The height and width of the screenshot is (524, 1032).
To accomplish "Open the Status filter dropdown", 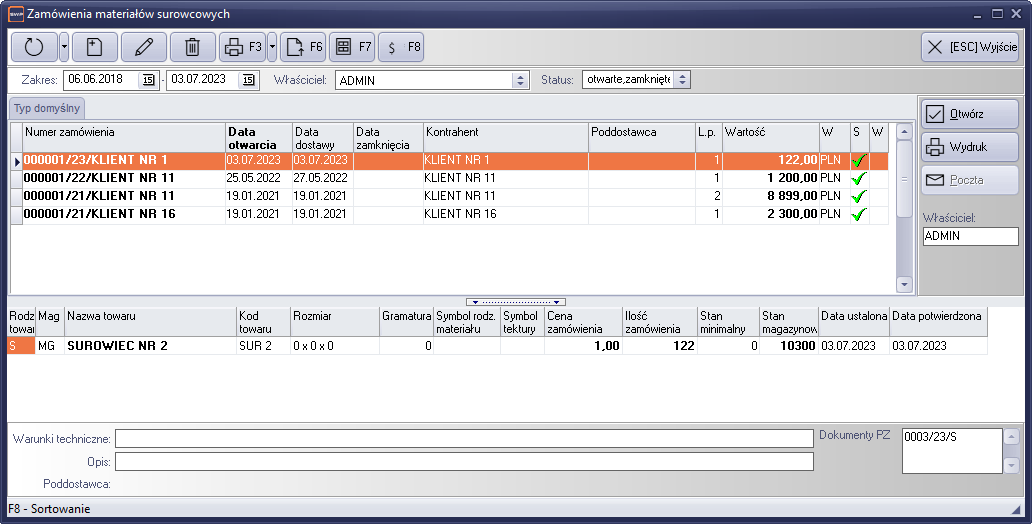I will [x=681, y=80].
